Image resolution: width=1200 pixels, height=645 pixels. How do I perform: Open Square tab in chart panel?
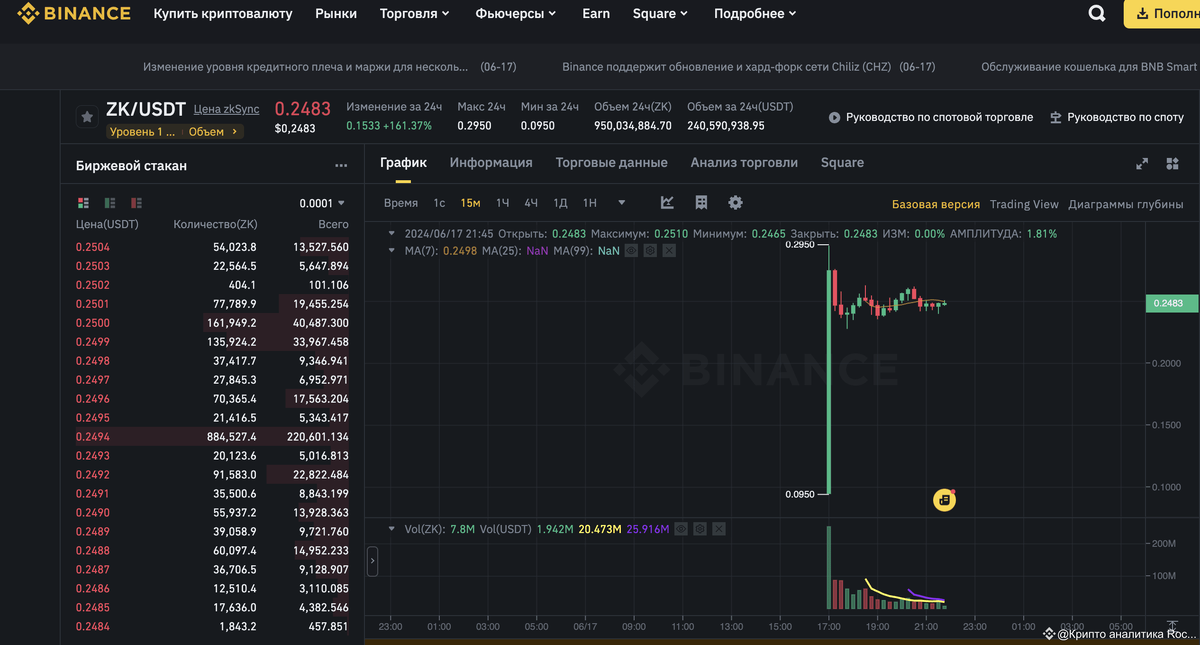[842, 163]
